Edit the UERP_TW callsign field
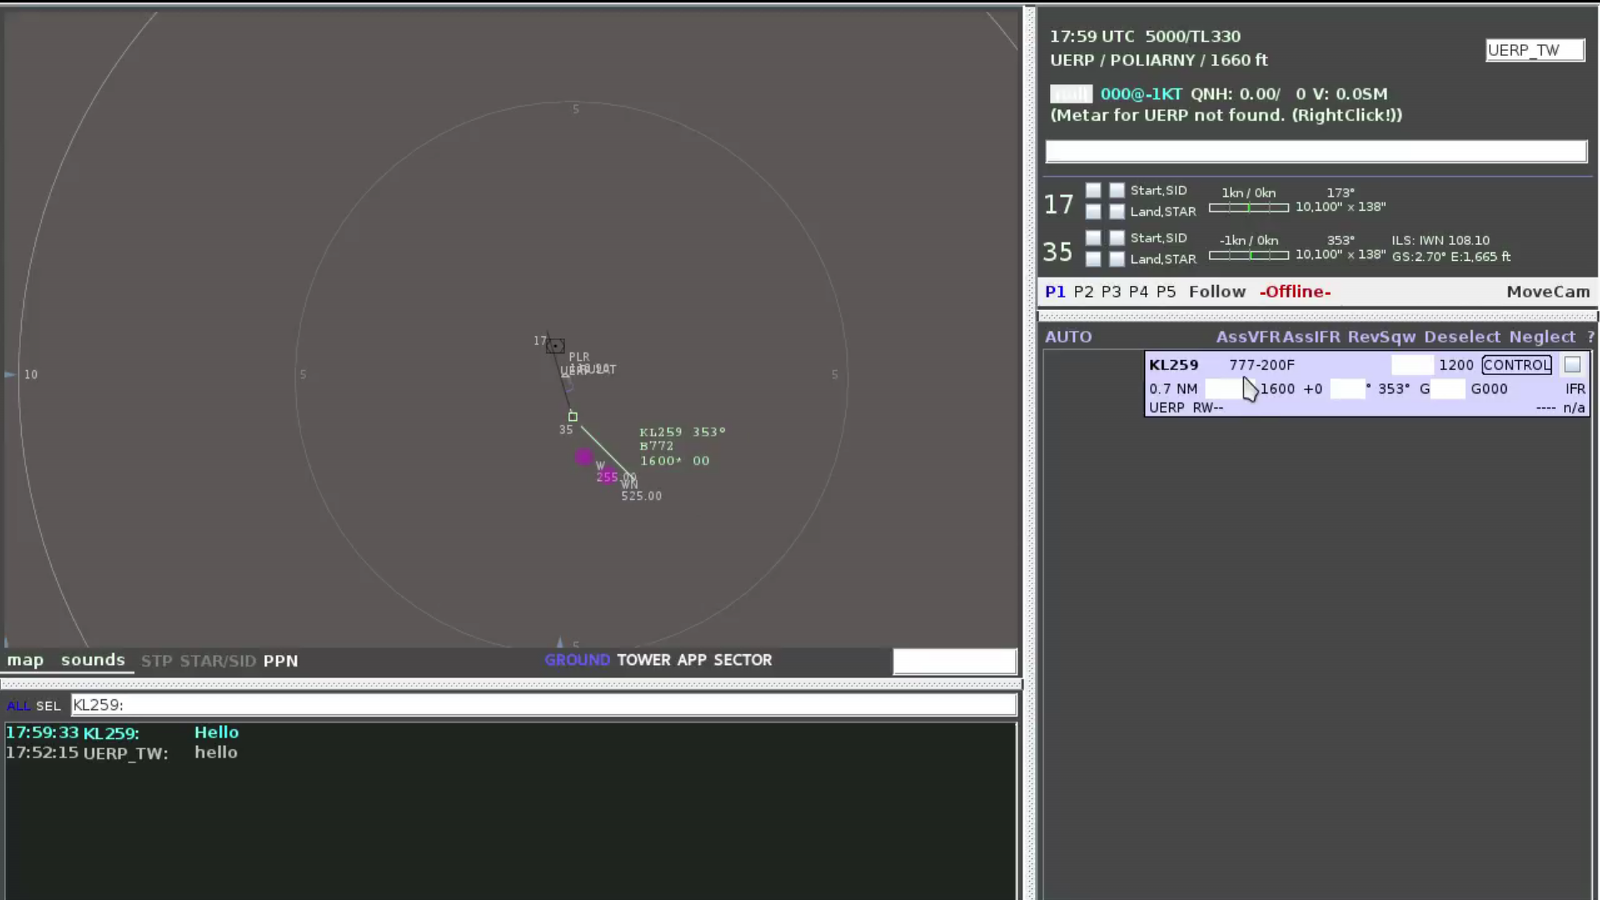 (x=1535, y=50)
